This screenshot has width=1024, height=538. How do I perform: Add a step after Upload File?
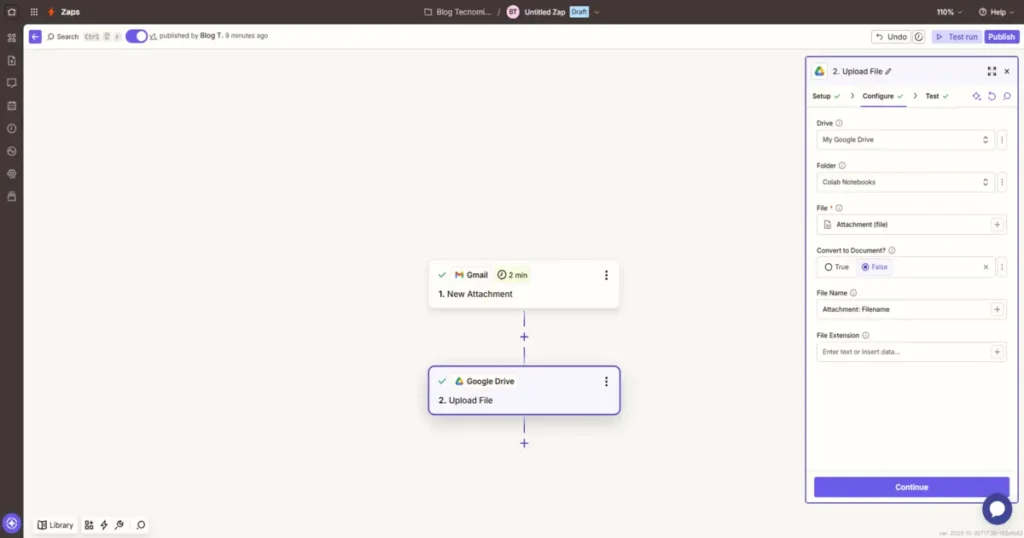(524, 443)
